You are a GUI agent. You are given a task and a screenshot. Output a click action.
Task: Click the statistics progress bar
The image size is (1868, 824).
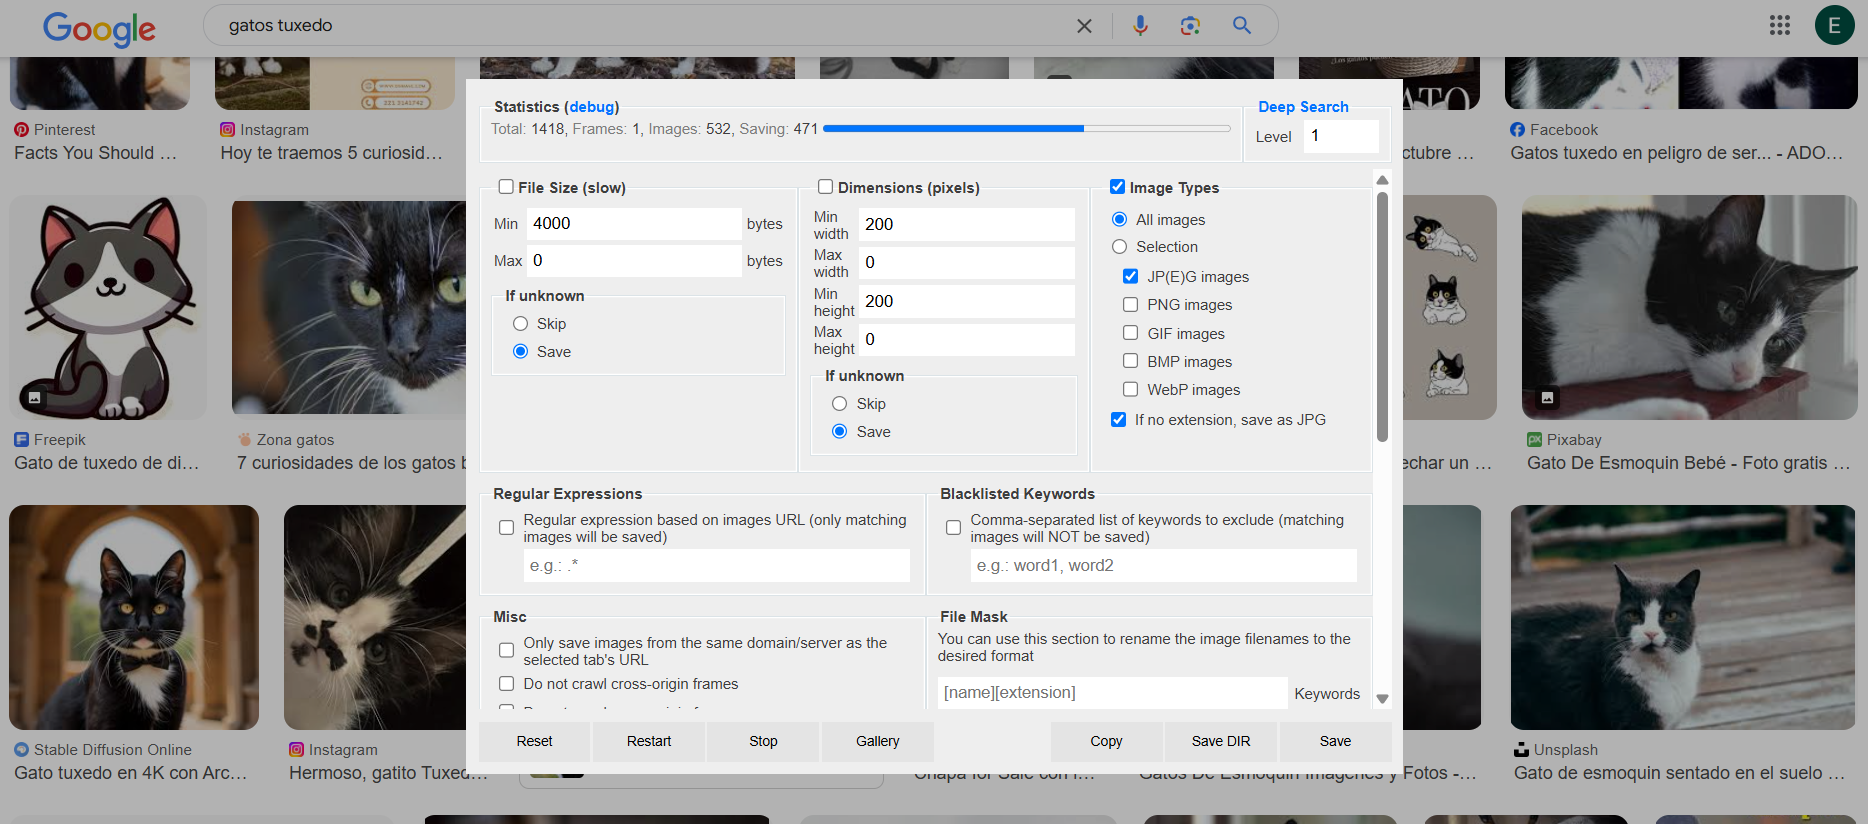click(x=1026, y=129)
